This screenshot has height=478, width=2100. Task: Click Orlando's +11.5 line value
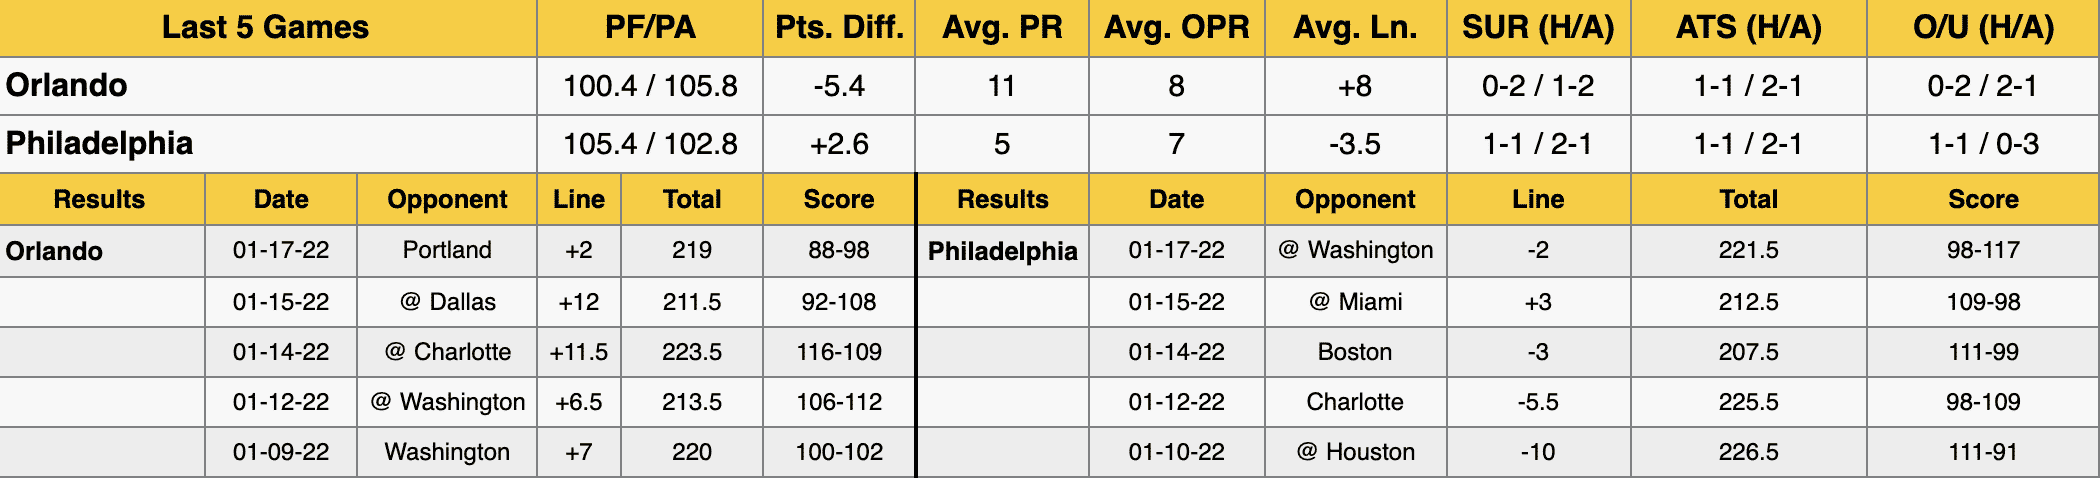coord(579,352)
